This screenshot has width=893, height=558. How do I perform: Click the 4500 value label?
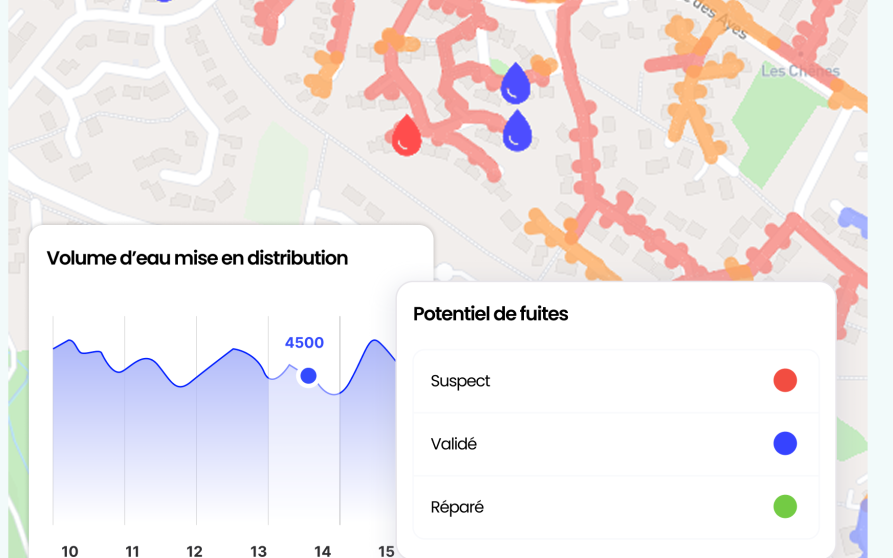(304, 343)
